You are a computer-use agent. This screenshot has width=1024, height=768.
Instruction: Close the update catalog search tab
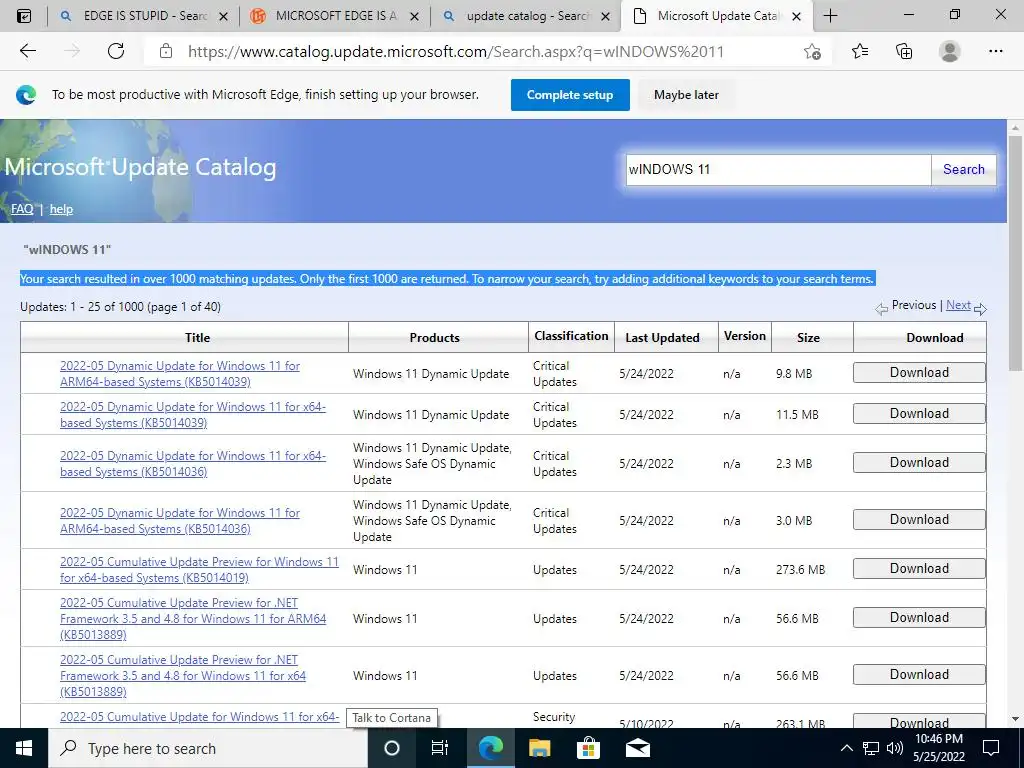coord(605,16)
